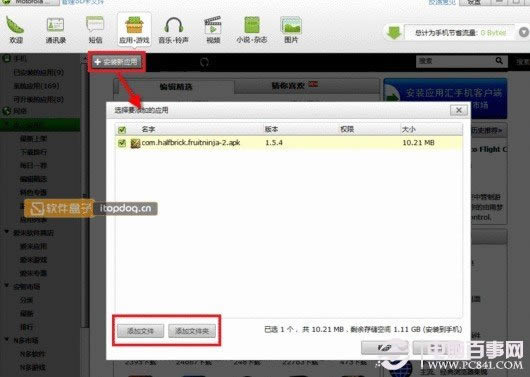Switch to the 编辑精选 tab
The image size is (530, 377).
point(176,87)
